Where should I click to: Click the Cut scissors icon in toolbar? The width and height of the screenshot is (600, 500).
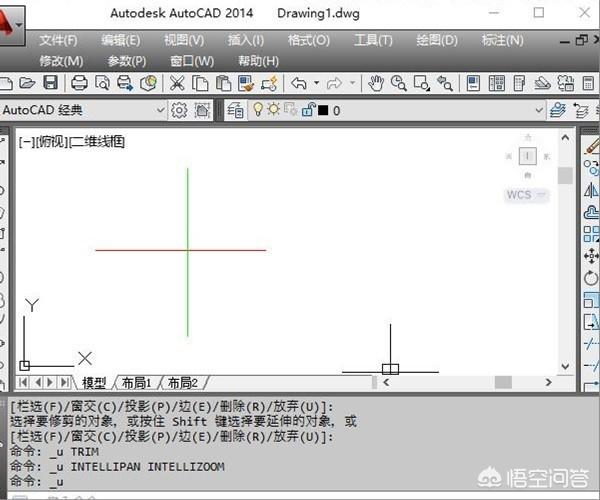coord(177,83)
